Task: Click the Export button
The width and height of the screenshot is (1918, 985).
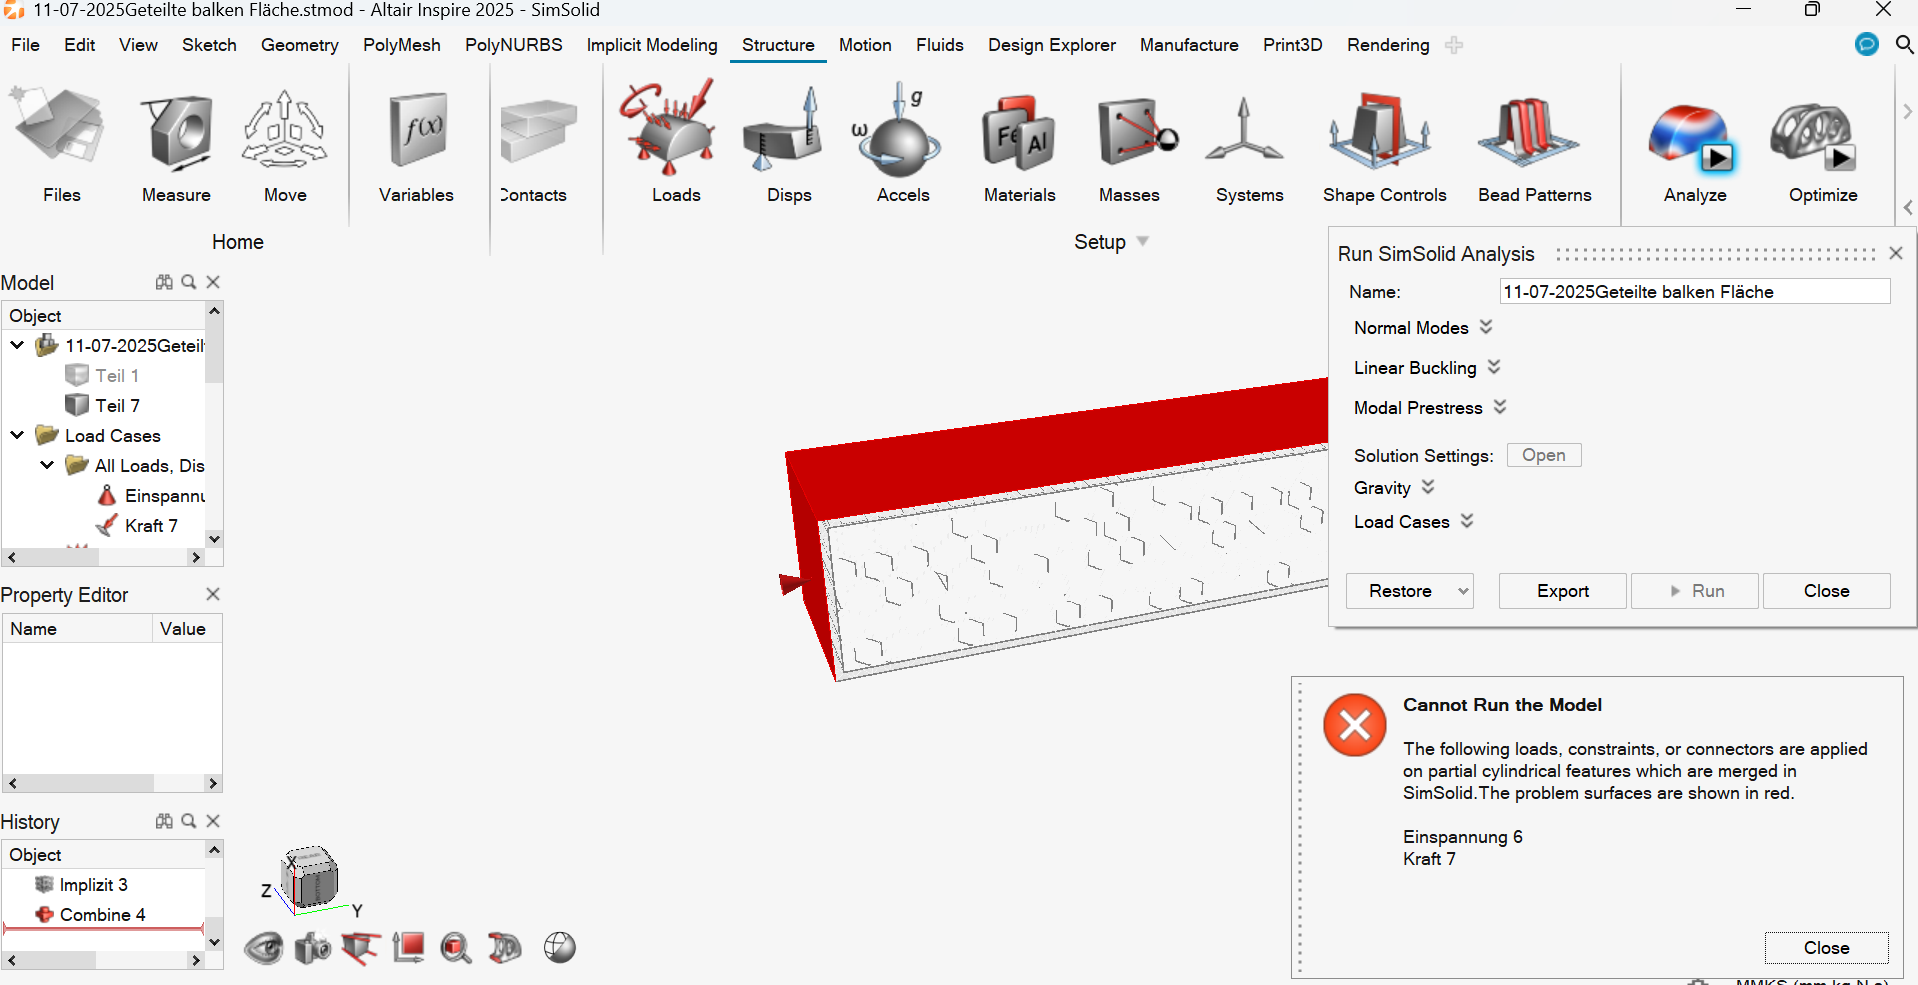Action: [x=1563, y=591]
